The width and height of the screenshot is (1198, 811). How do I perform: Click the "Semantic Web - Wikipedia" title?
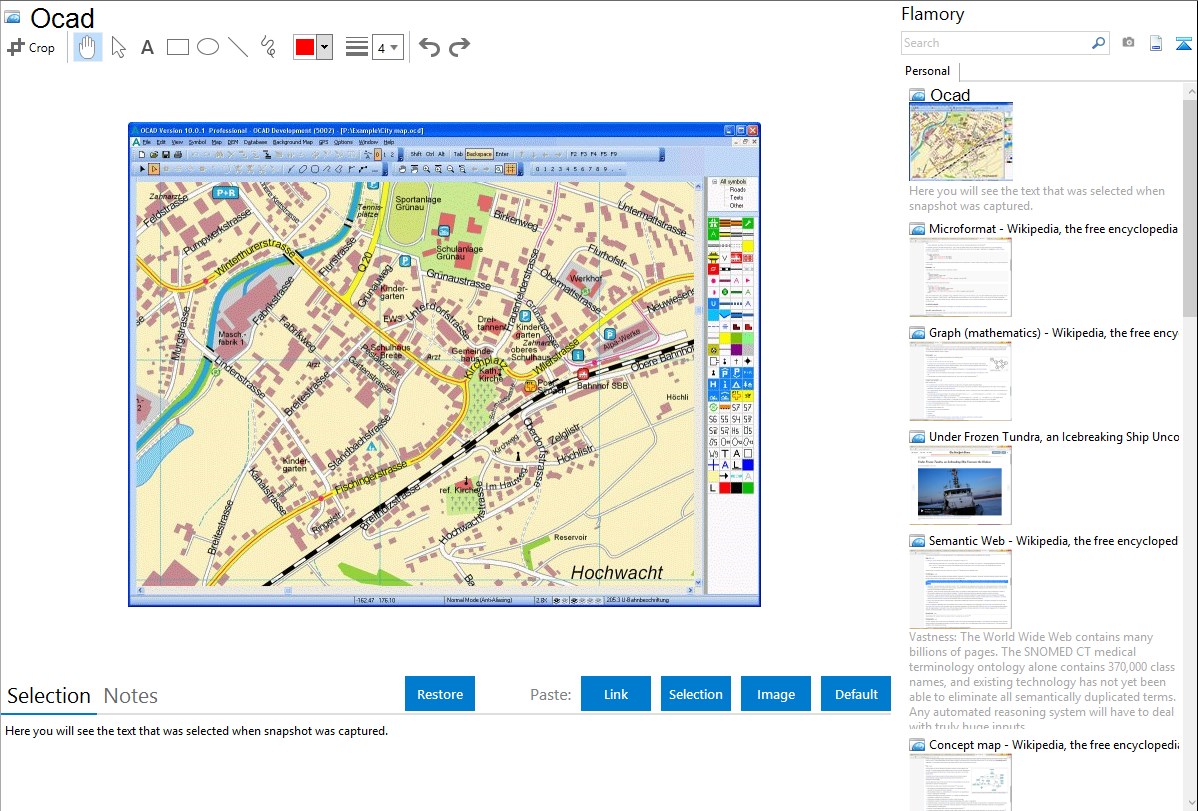(1053, 540)
